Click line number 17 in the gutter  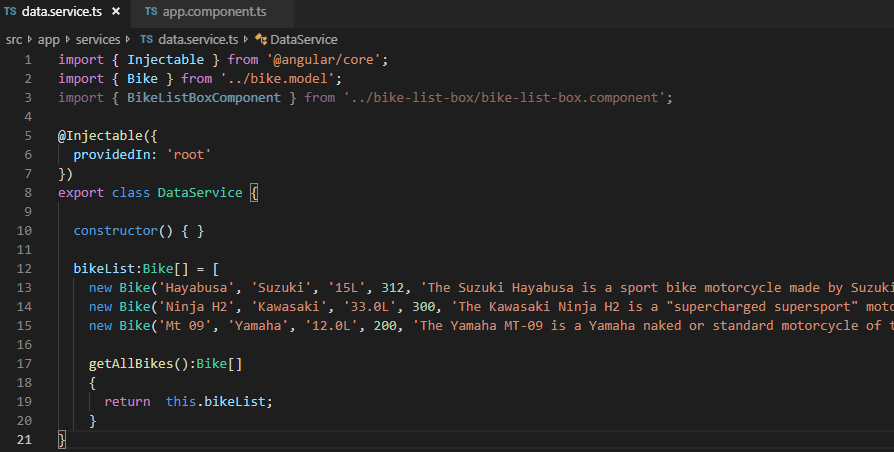point(26,365)
